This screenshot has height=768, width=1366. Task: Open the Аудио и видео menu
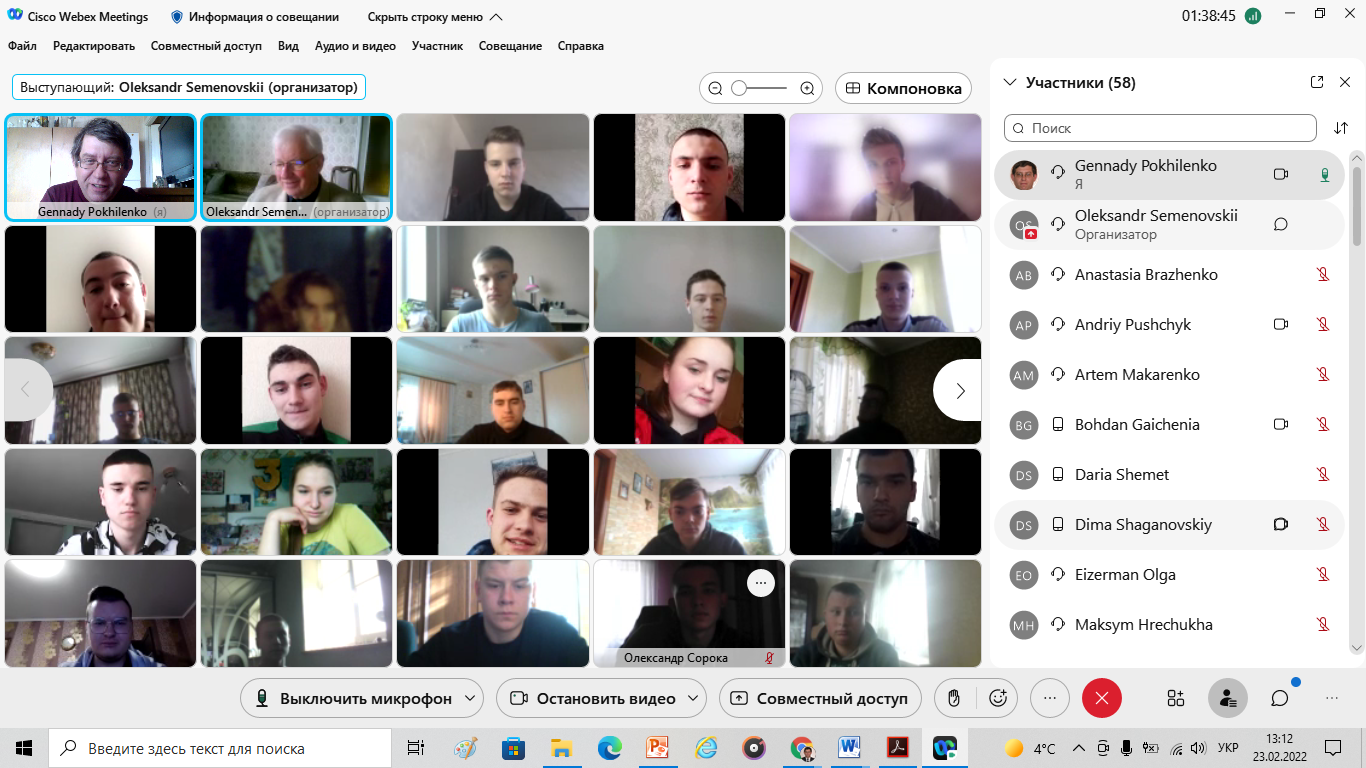(355, 46)
